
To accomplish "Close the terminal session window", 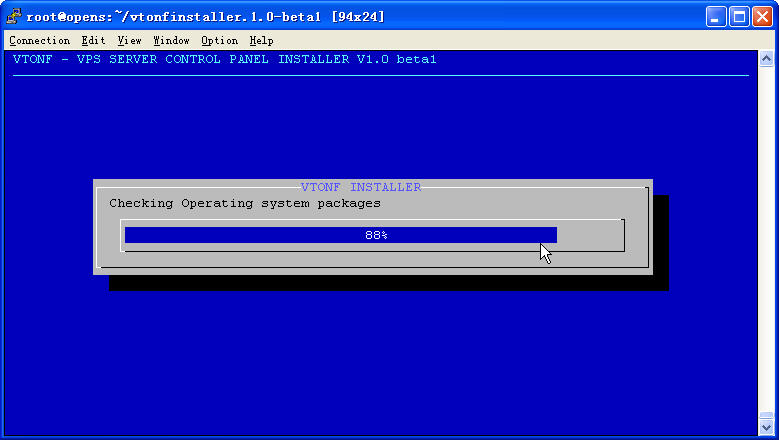I will point(762,16).
